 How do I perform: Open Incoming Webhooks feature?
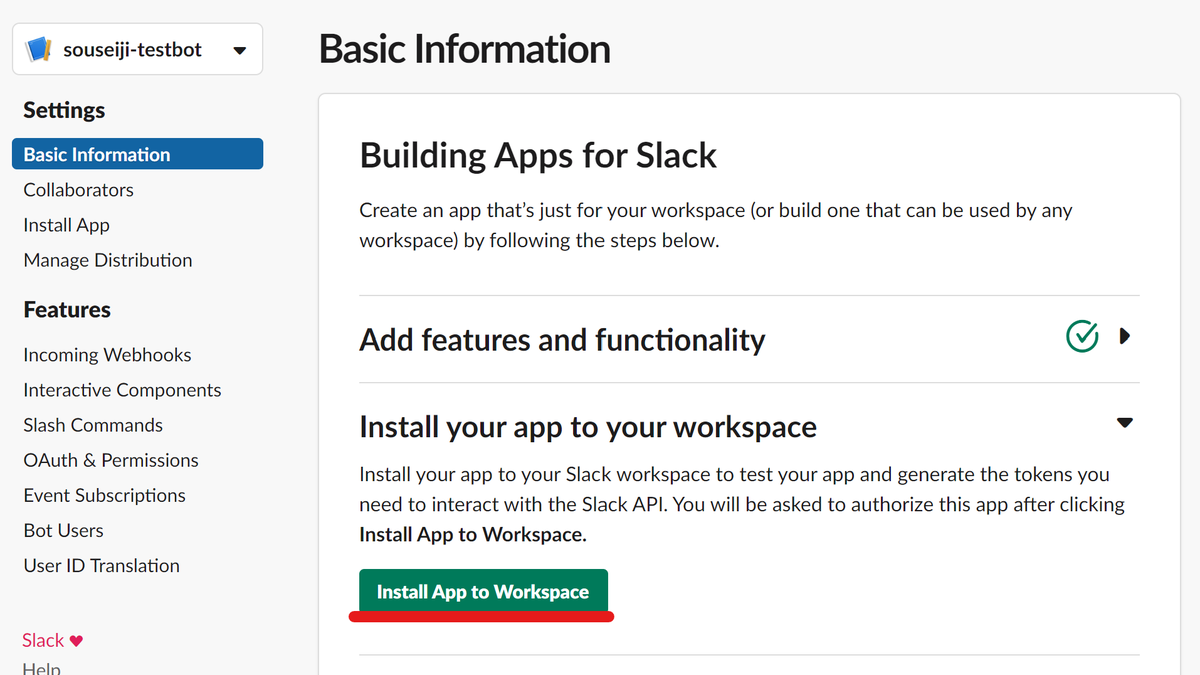107,355
